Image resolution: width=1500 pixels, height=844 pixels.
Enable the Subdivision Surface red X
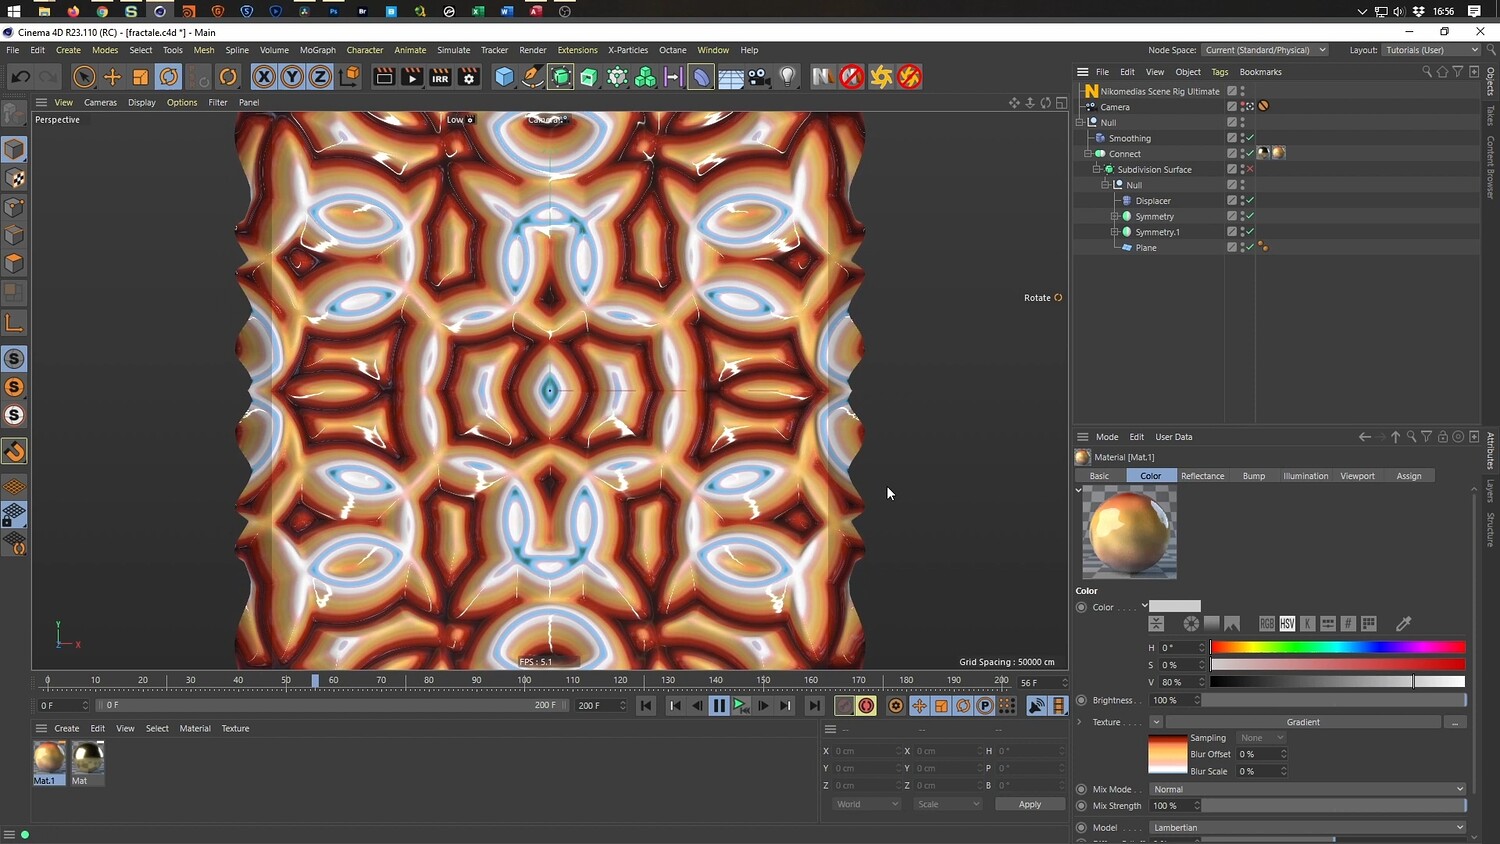pos(1250,169)
